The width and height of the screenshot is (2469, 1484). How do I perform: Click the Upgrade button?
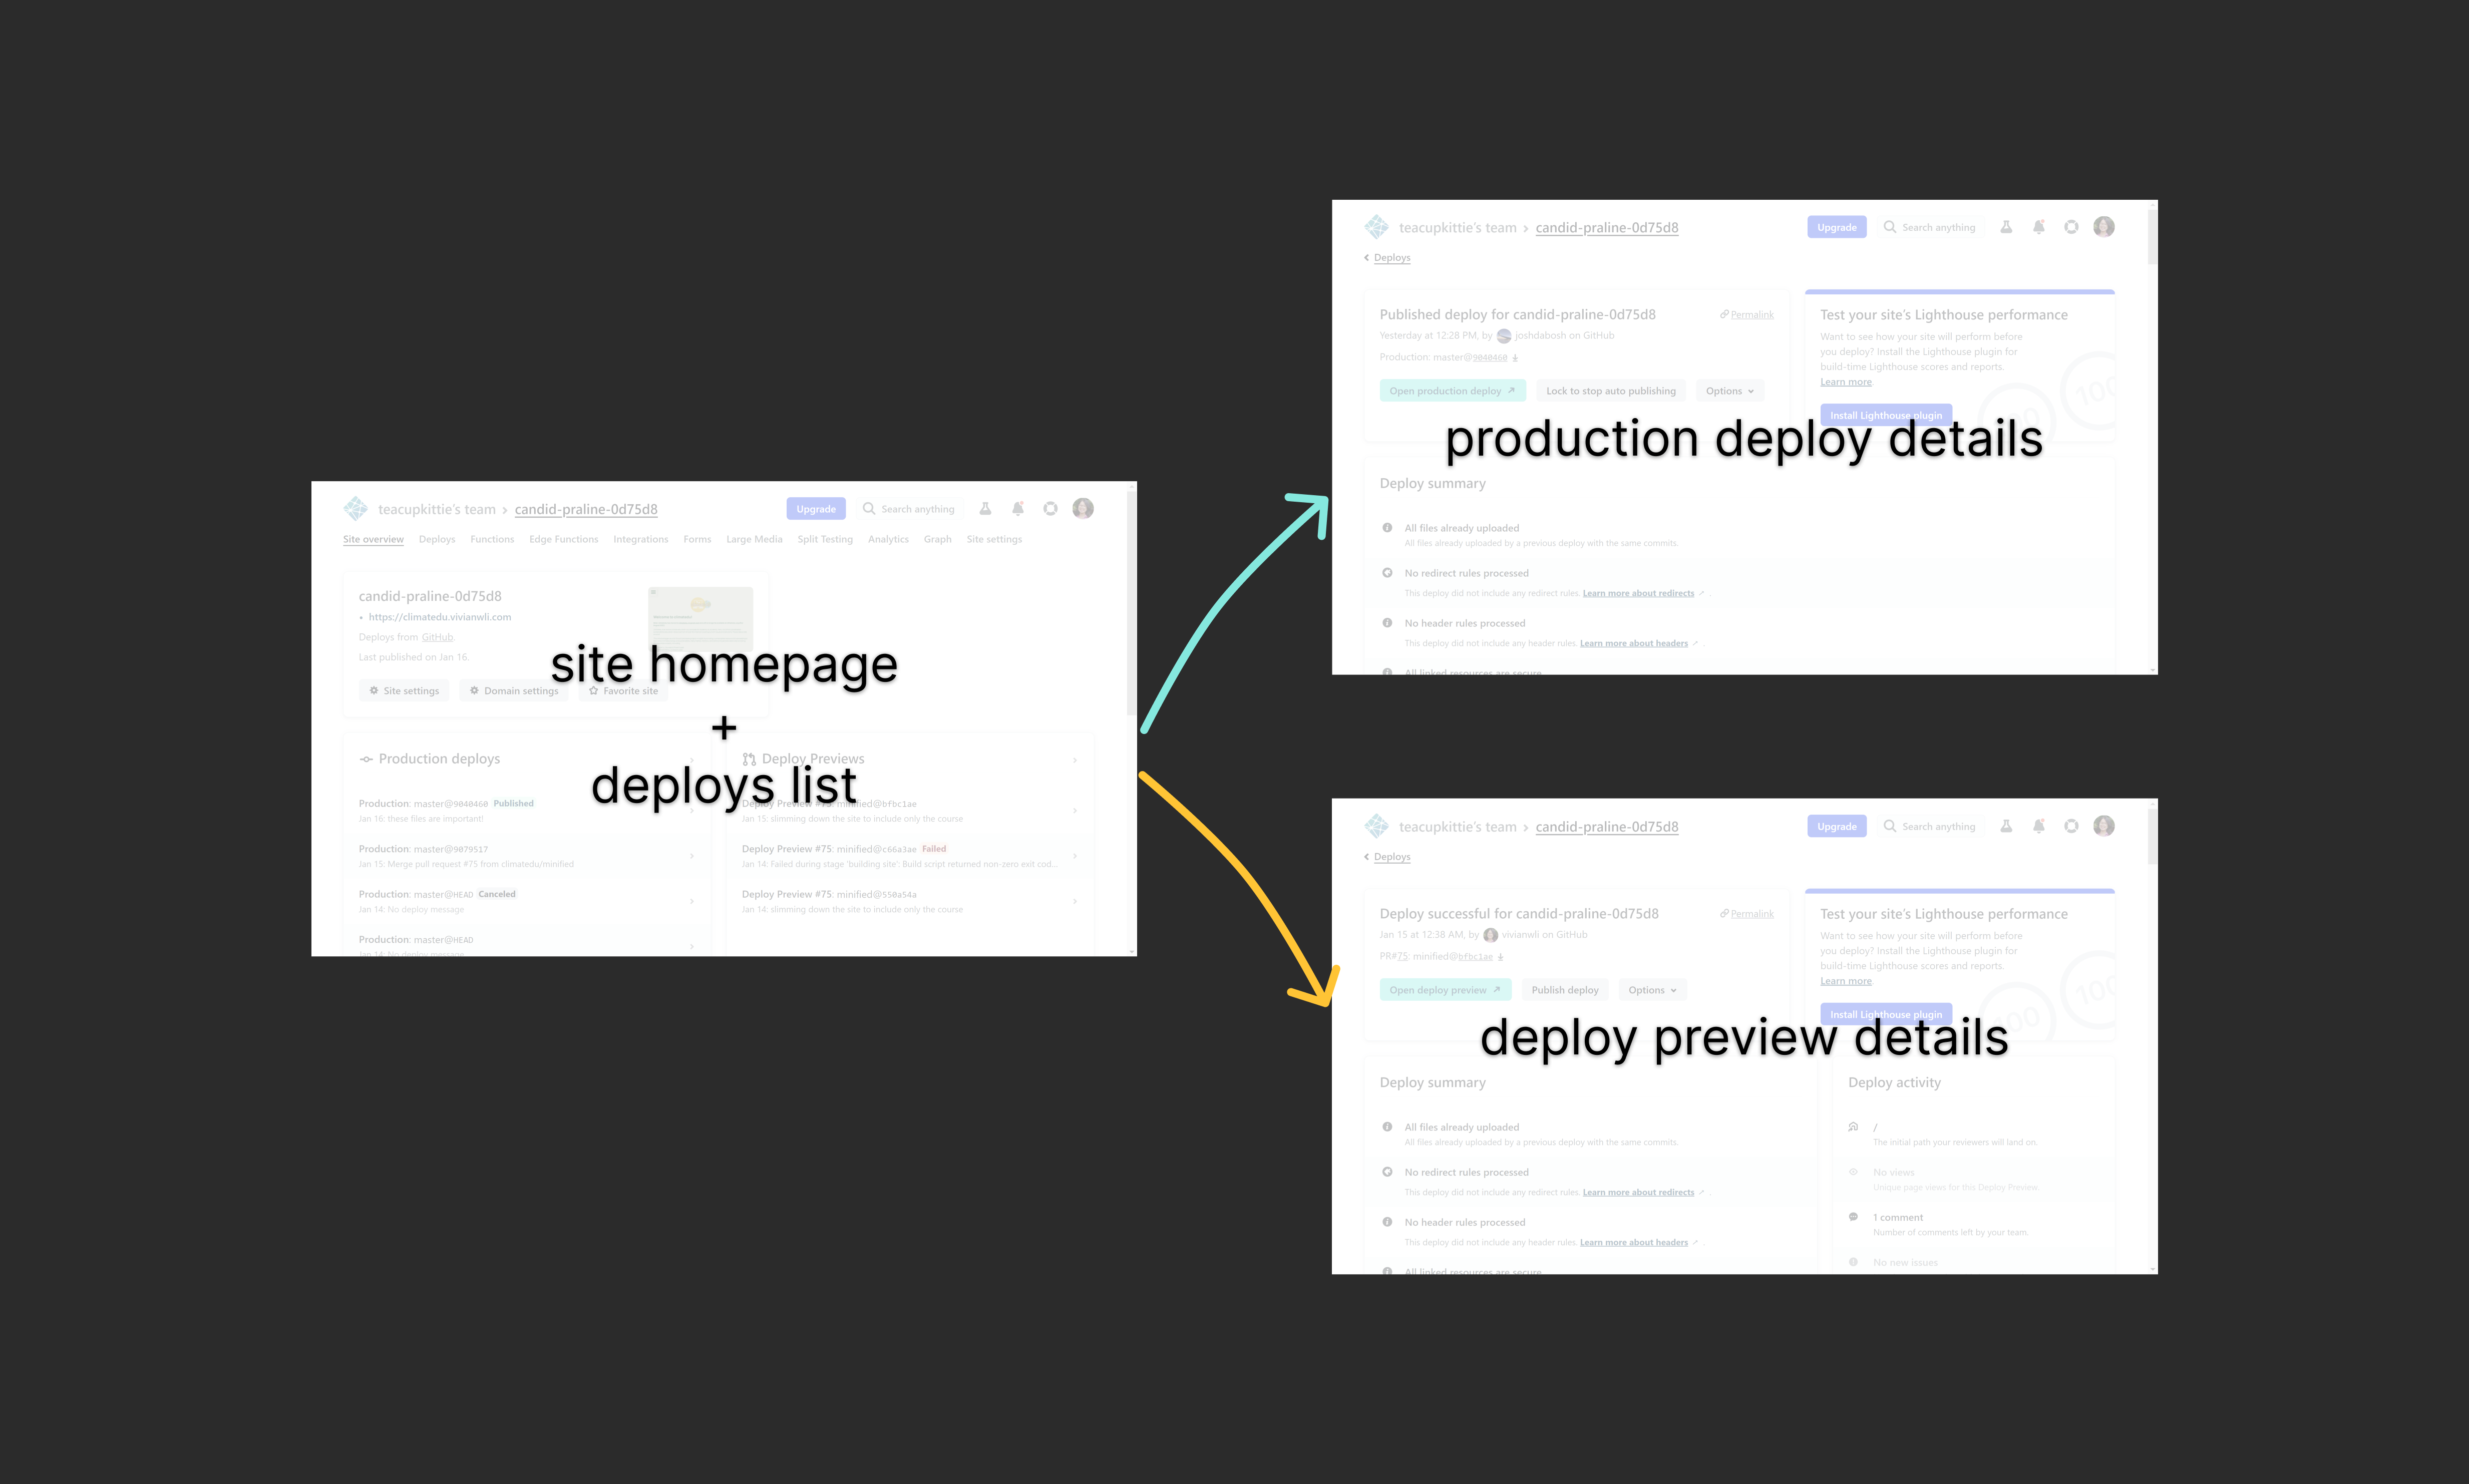[1836, 227]
